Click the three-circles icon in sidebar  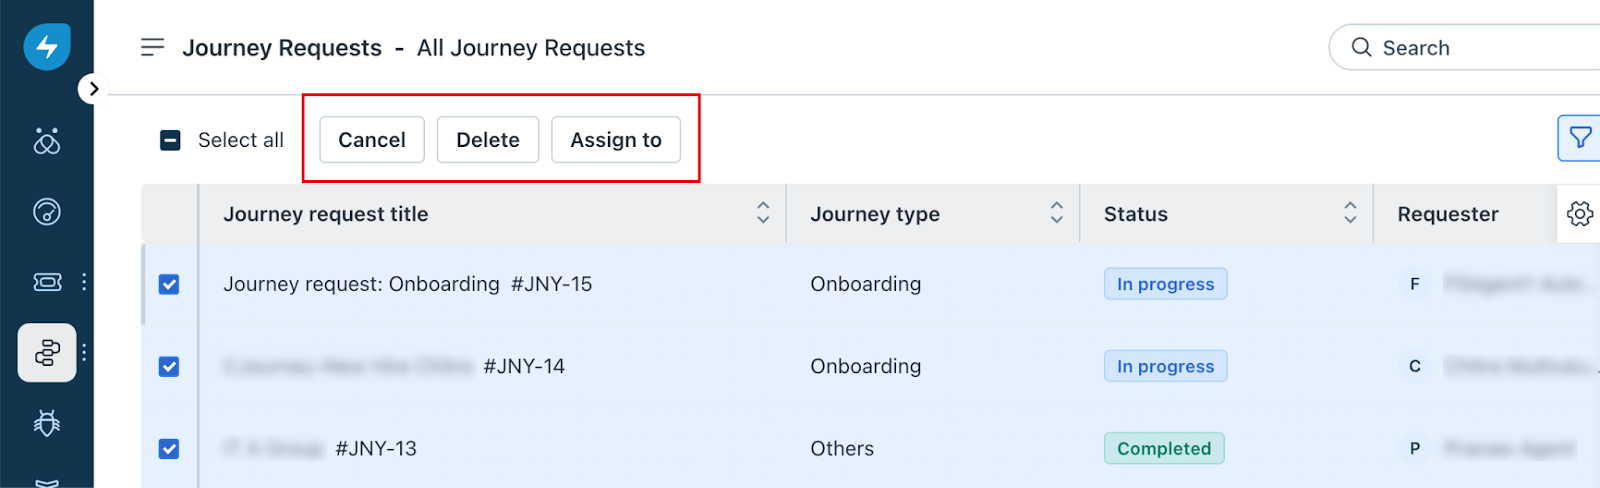pyautogui.click(x=47, y=141)
